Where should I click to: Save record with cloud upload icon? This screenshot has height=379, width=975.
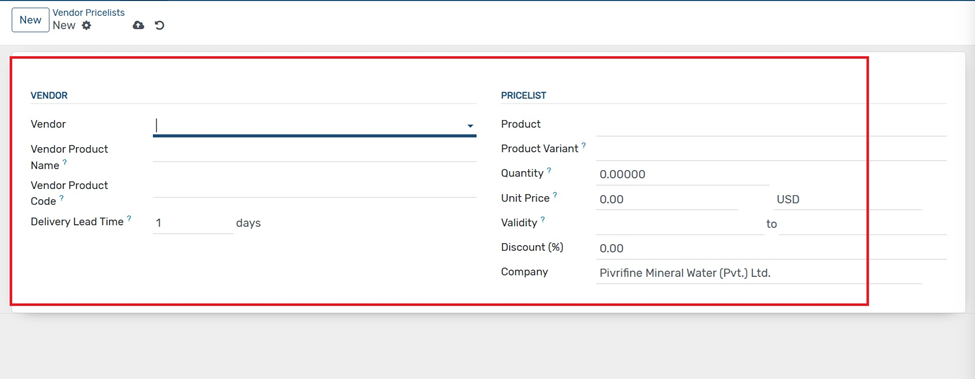[x=139, y=25]
